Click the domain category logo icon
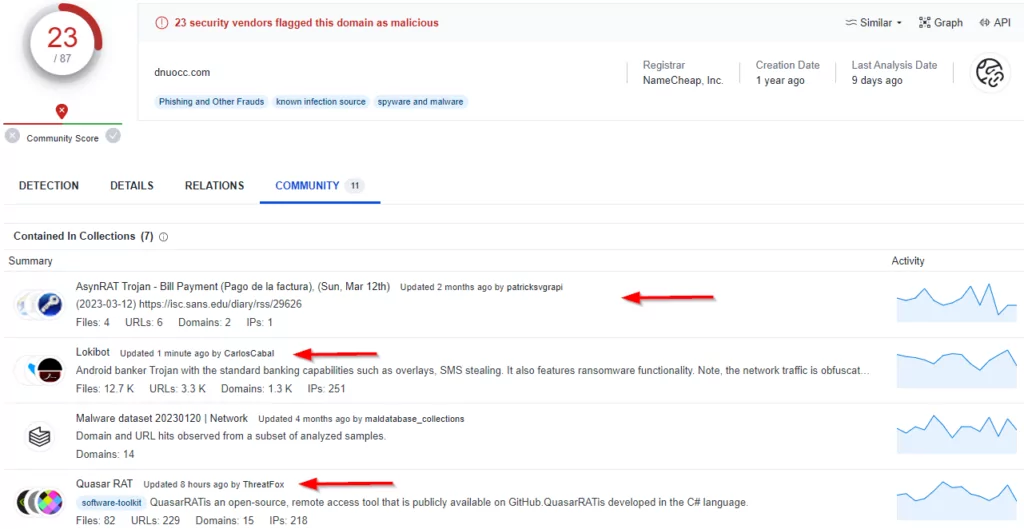1024x529 pixels. [989, 73]
